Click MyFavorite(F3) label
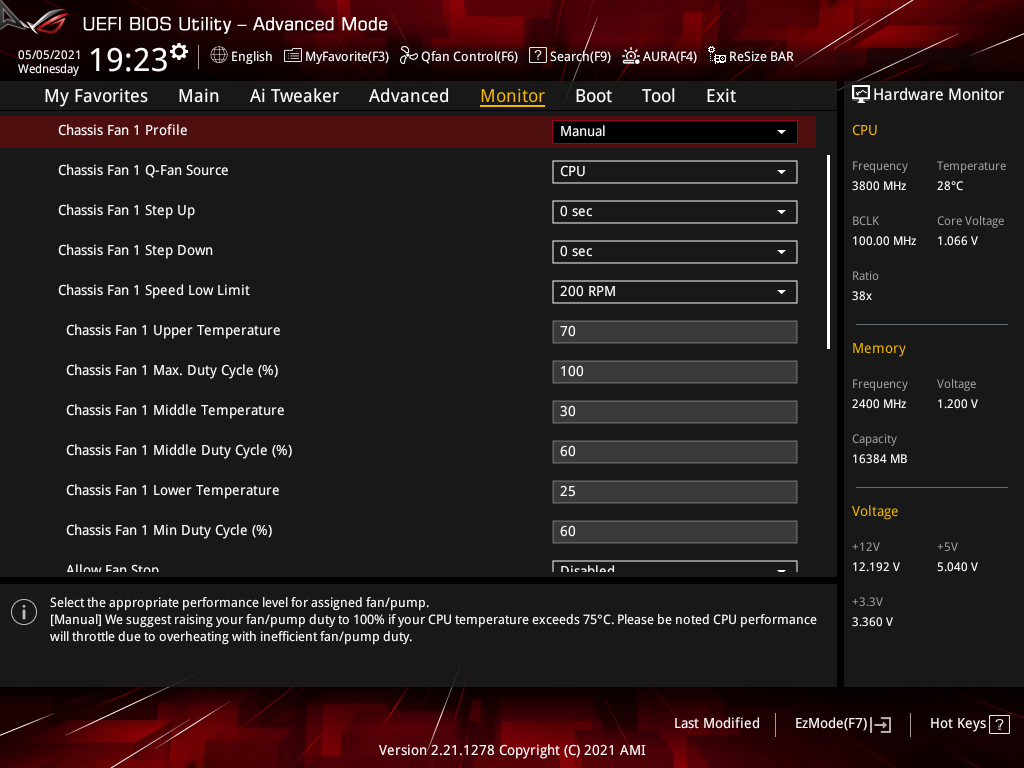1024x768 pixels. [x=347, y=57]
